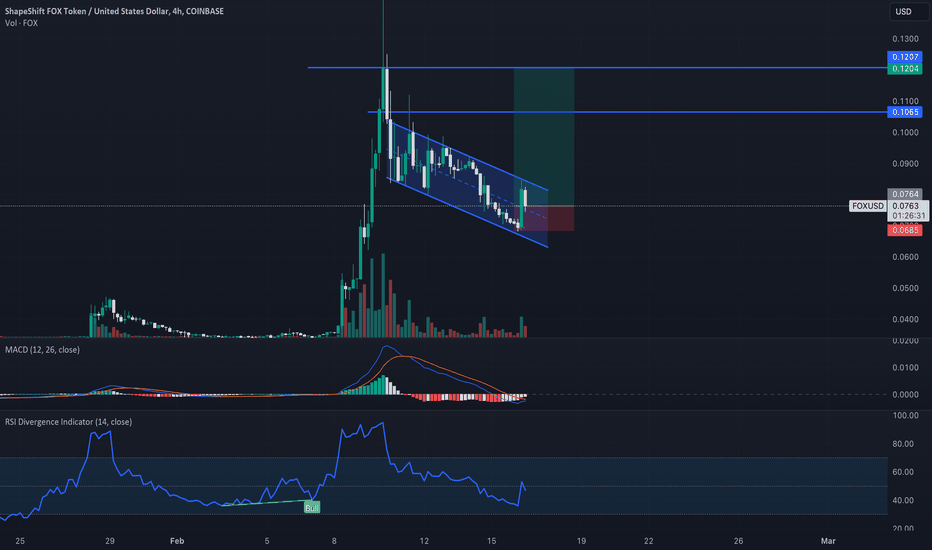Select the RSI Divergence Indicator legend
Image resolution: width=932 pixels, height=550 pixels.
68,422
